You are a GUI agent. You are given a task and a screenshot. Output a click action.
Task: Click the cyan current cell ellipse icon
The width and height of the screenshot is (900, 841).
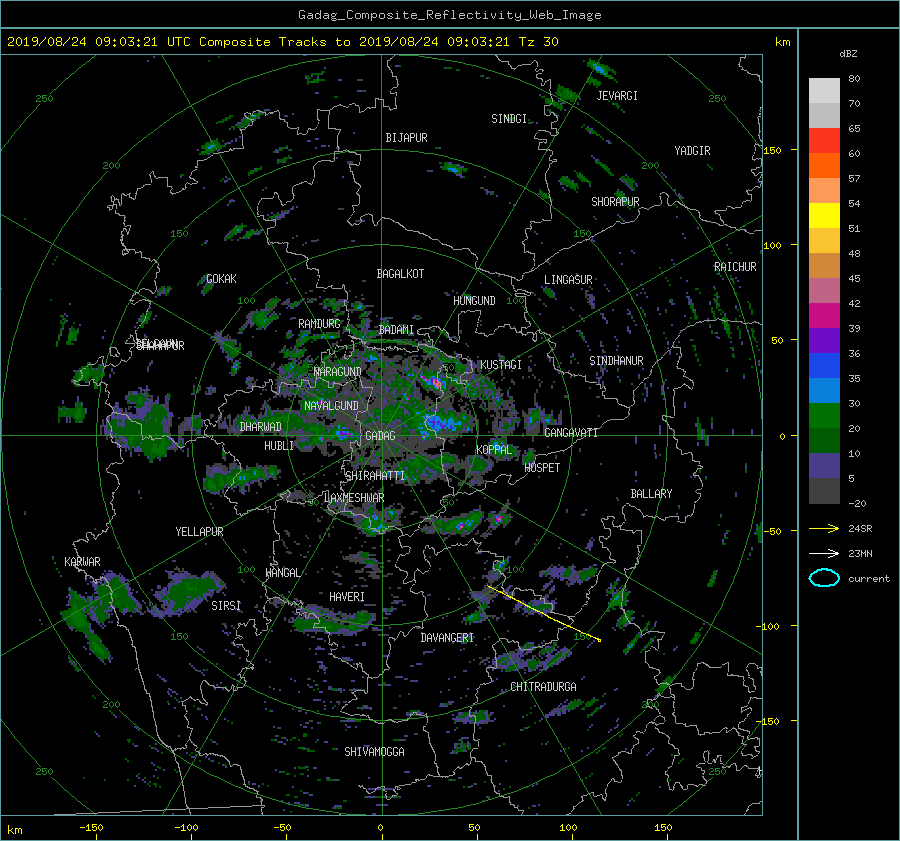pos(824,578)
